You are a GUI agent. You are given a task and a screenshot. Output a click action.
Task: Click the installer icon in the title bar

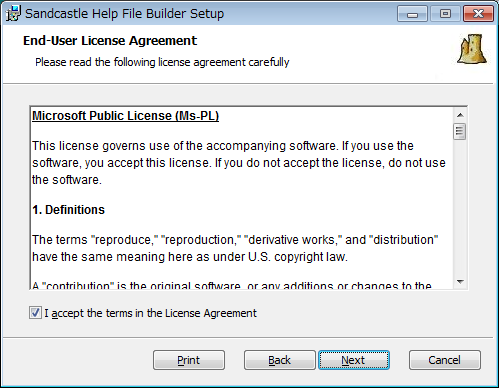coord(13,13)
